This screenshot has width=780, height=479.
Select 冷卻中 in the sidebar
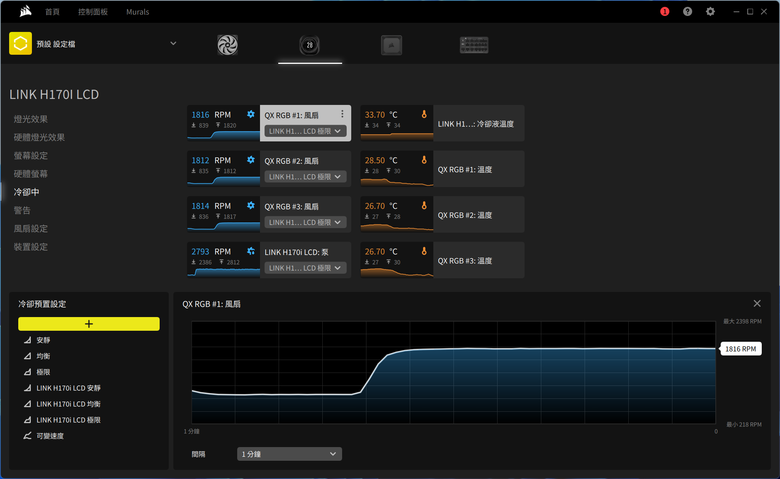point(26,192)
